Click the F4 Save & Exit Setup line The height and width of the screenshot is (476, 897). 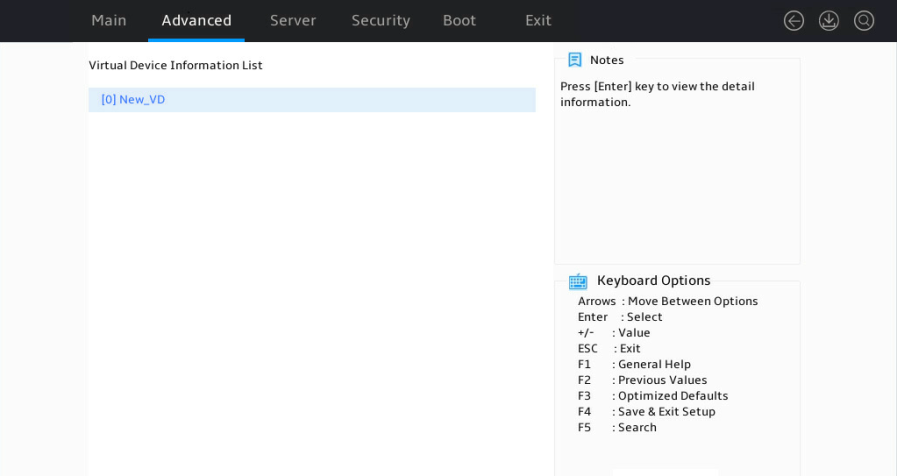point(646,411)
